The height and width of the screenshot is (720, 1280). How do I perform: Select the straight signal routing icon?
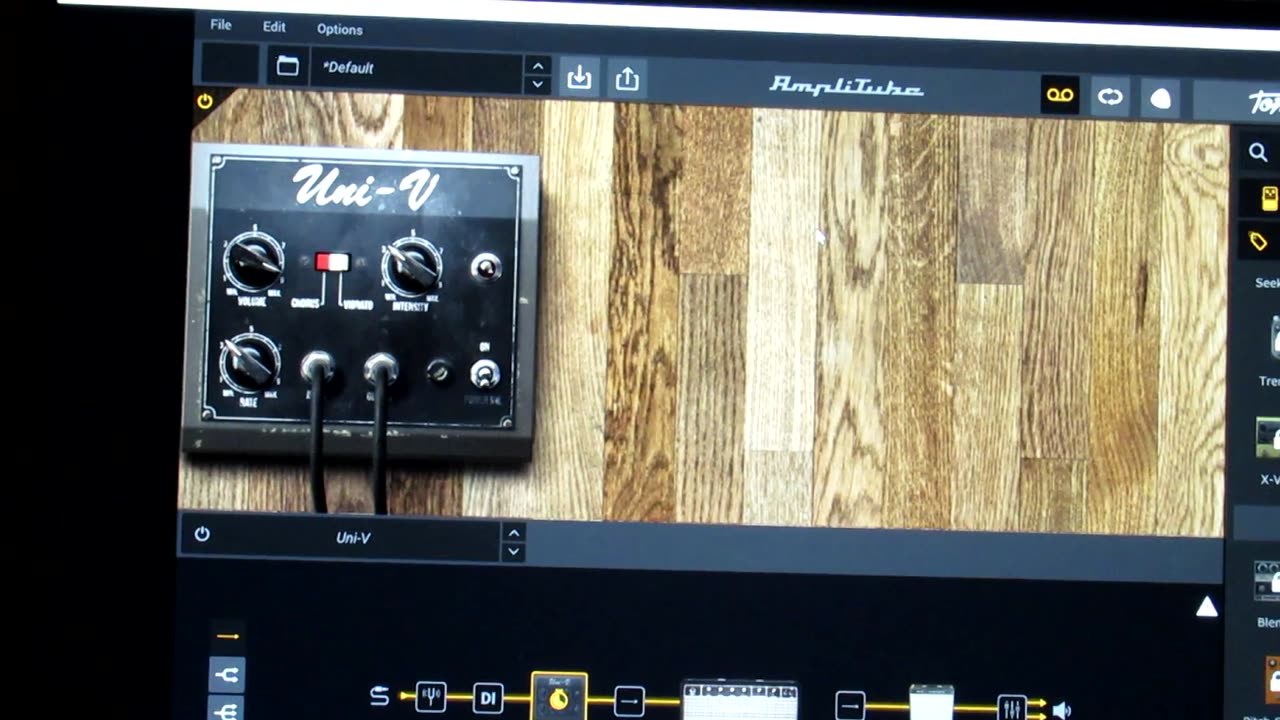pos(228,636)
